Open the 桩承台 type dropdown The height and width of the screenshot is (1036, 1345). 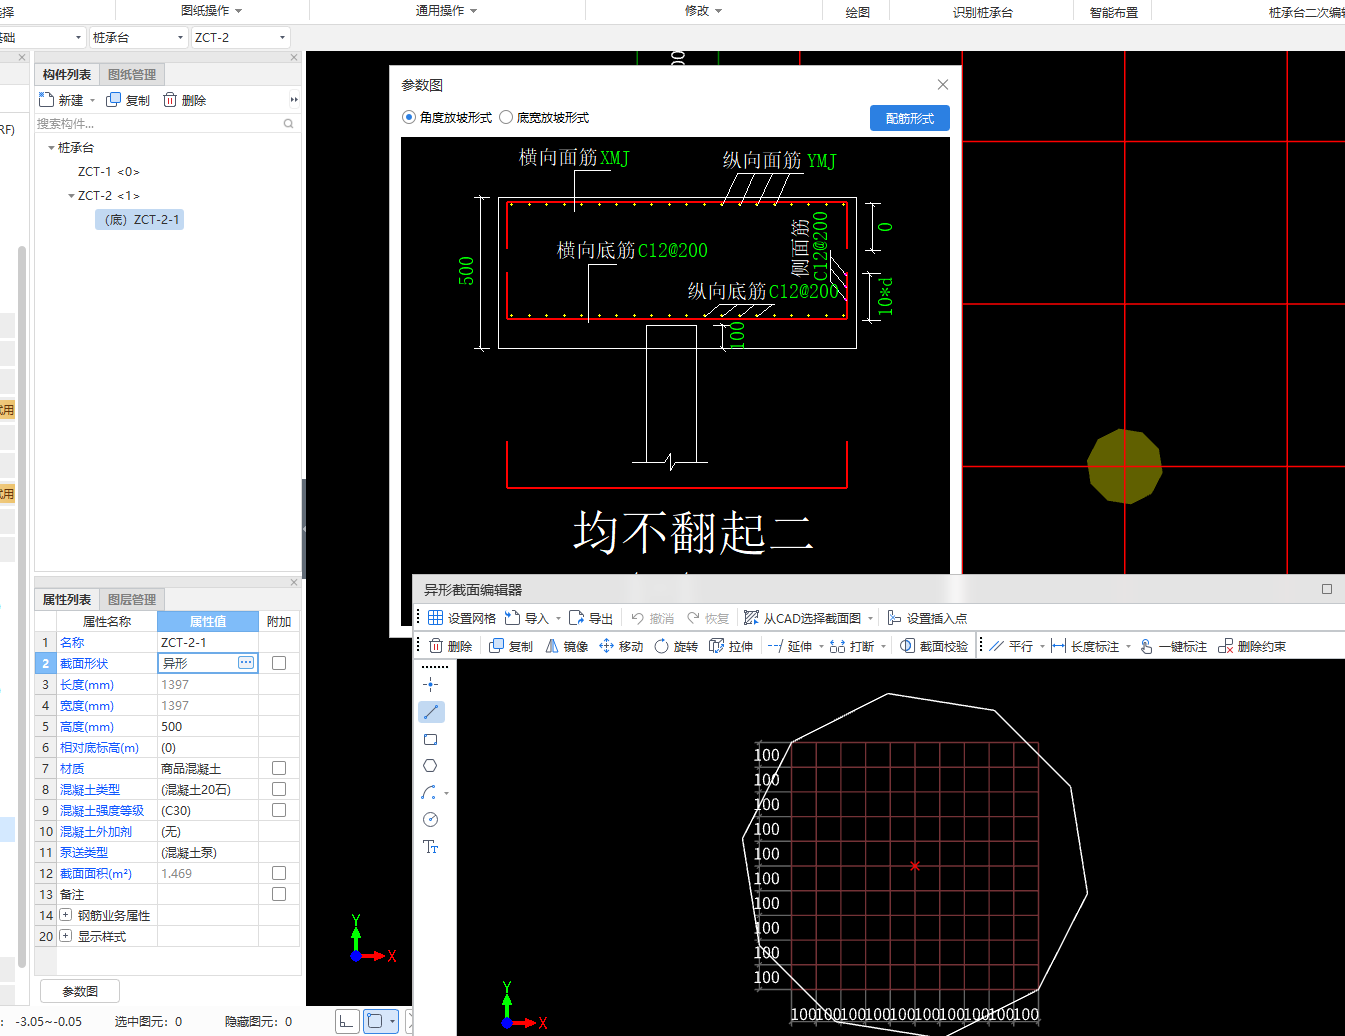pos(138,37)
